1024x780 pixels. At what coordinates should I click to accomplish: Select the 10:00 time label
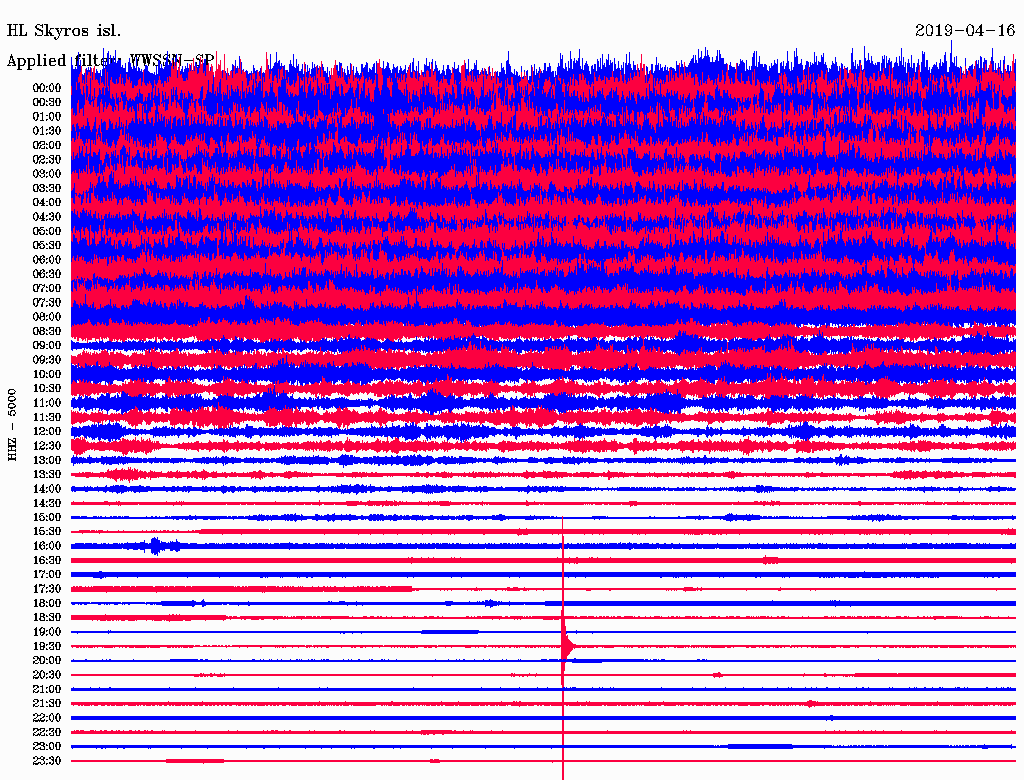[x=47, y=374]
